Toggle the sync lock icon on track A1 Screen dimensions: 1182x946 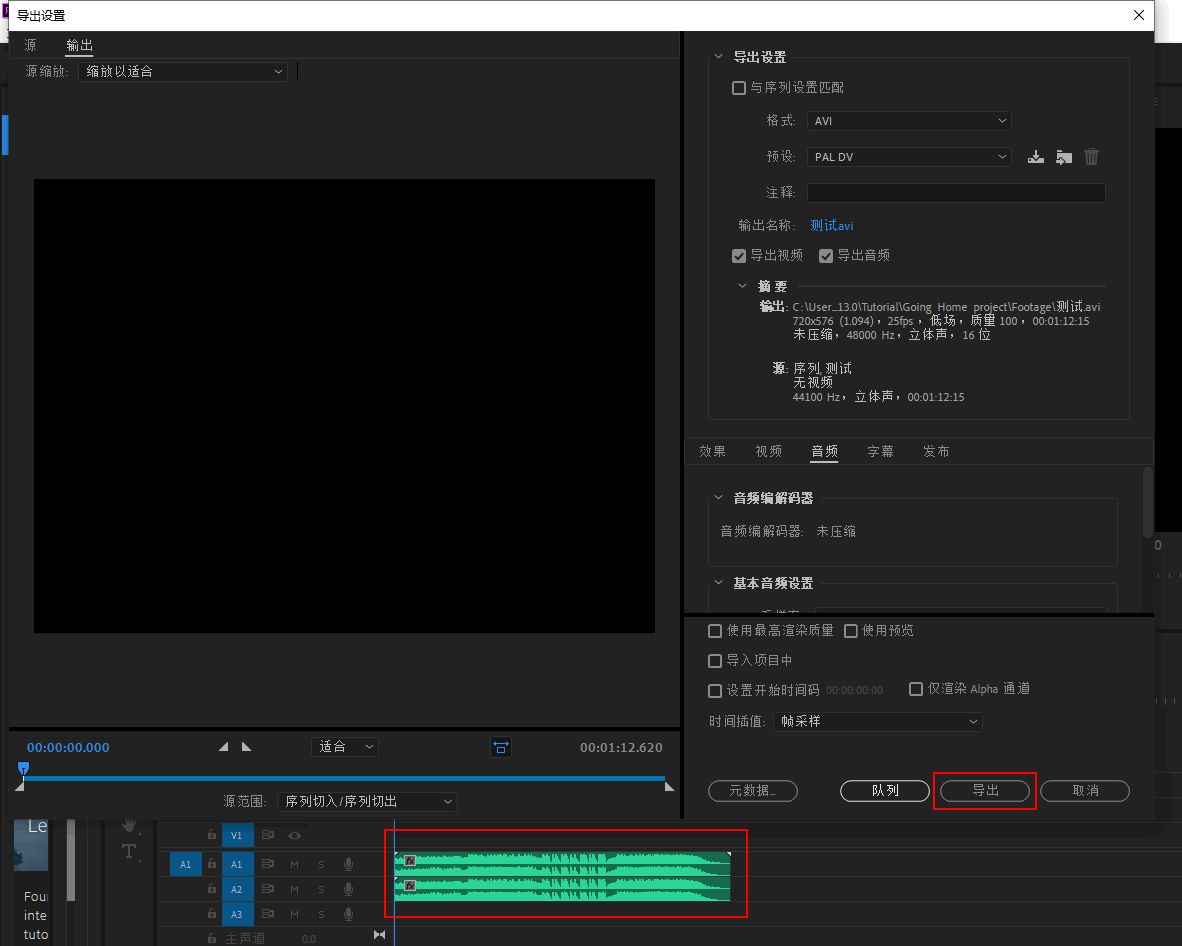tap(268, 864)
